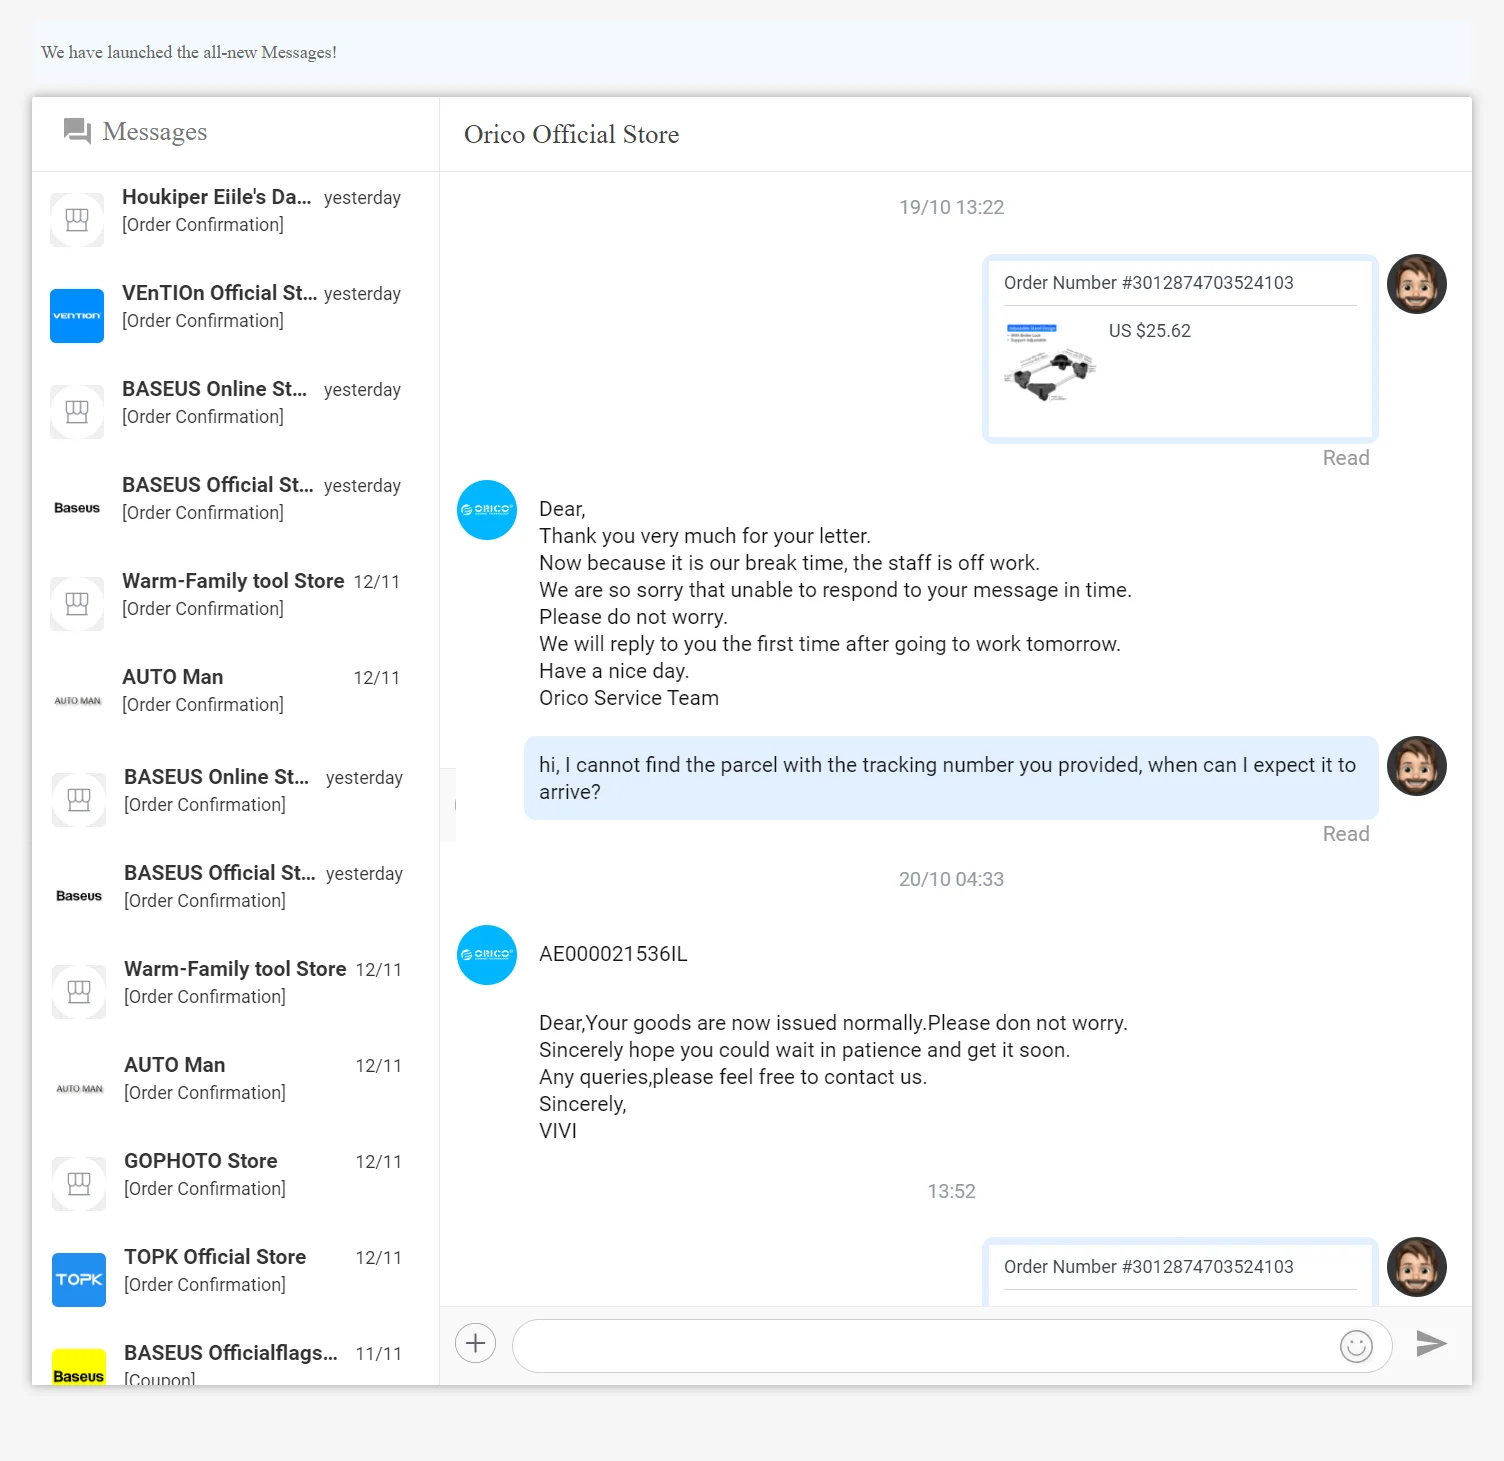The image size is (1504, 1461).
Task: Click the yesterday label on Houkiper Eiile's row
Action: coord(362,198)
